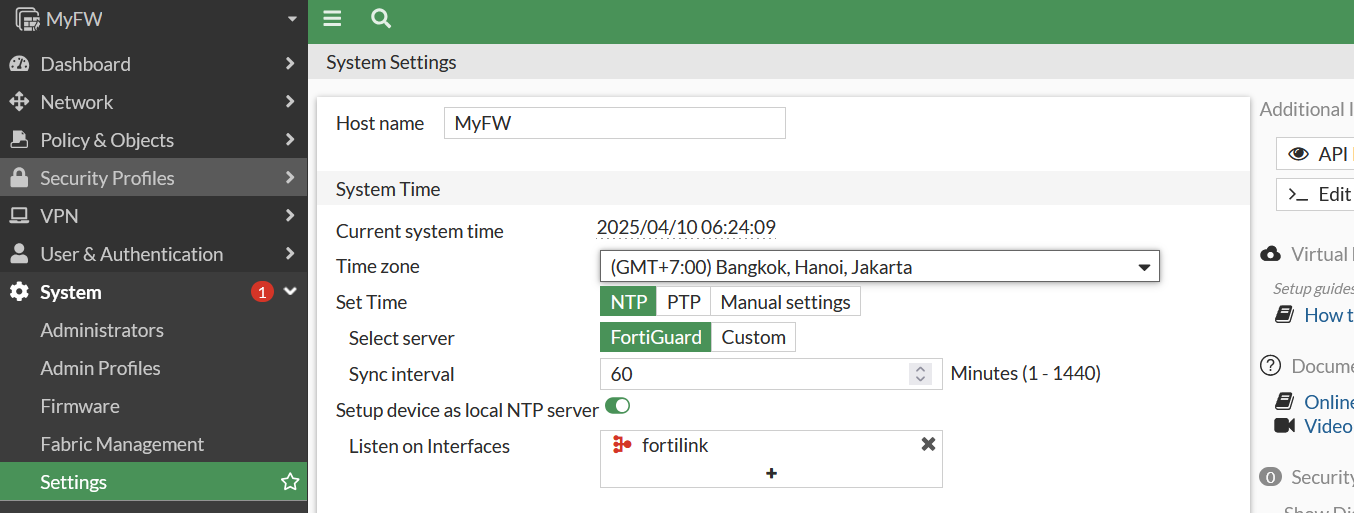Viewport: 1354px width, 513px height.
Task: Click the Policy & Objects document icon
Action: coord(19,140)
